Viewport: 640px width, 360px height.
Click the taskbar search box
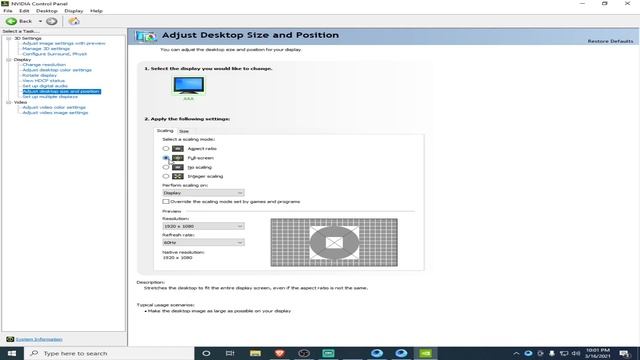109,353
